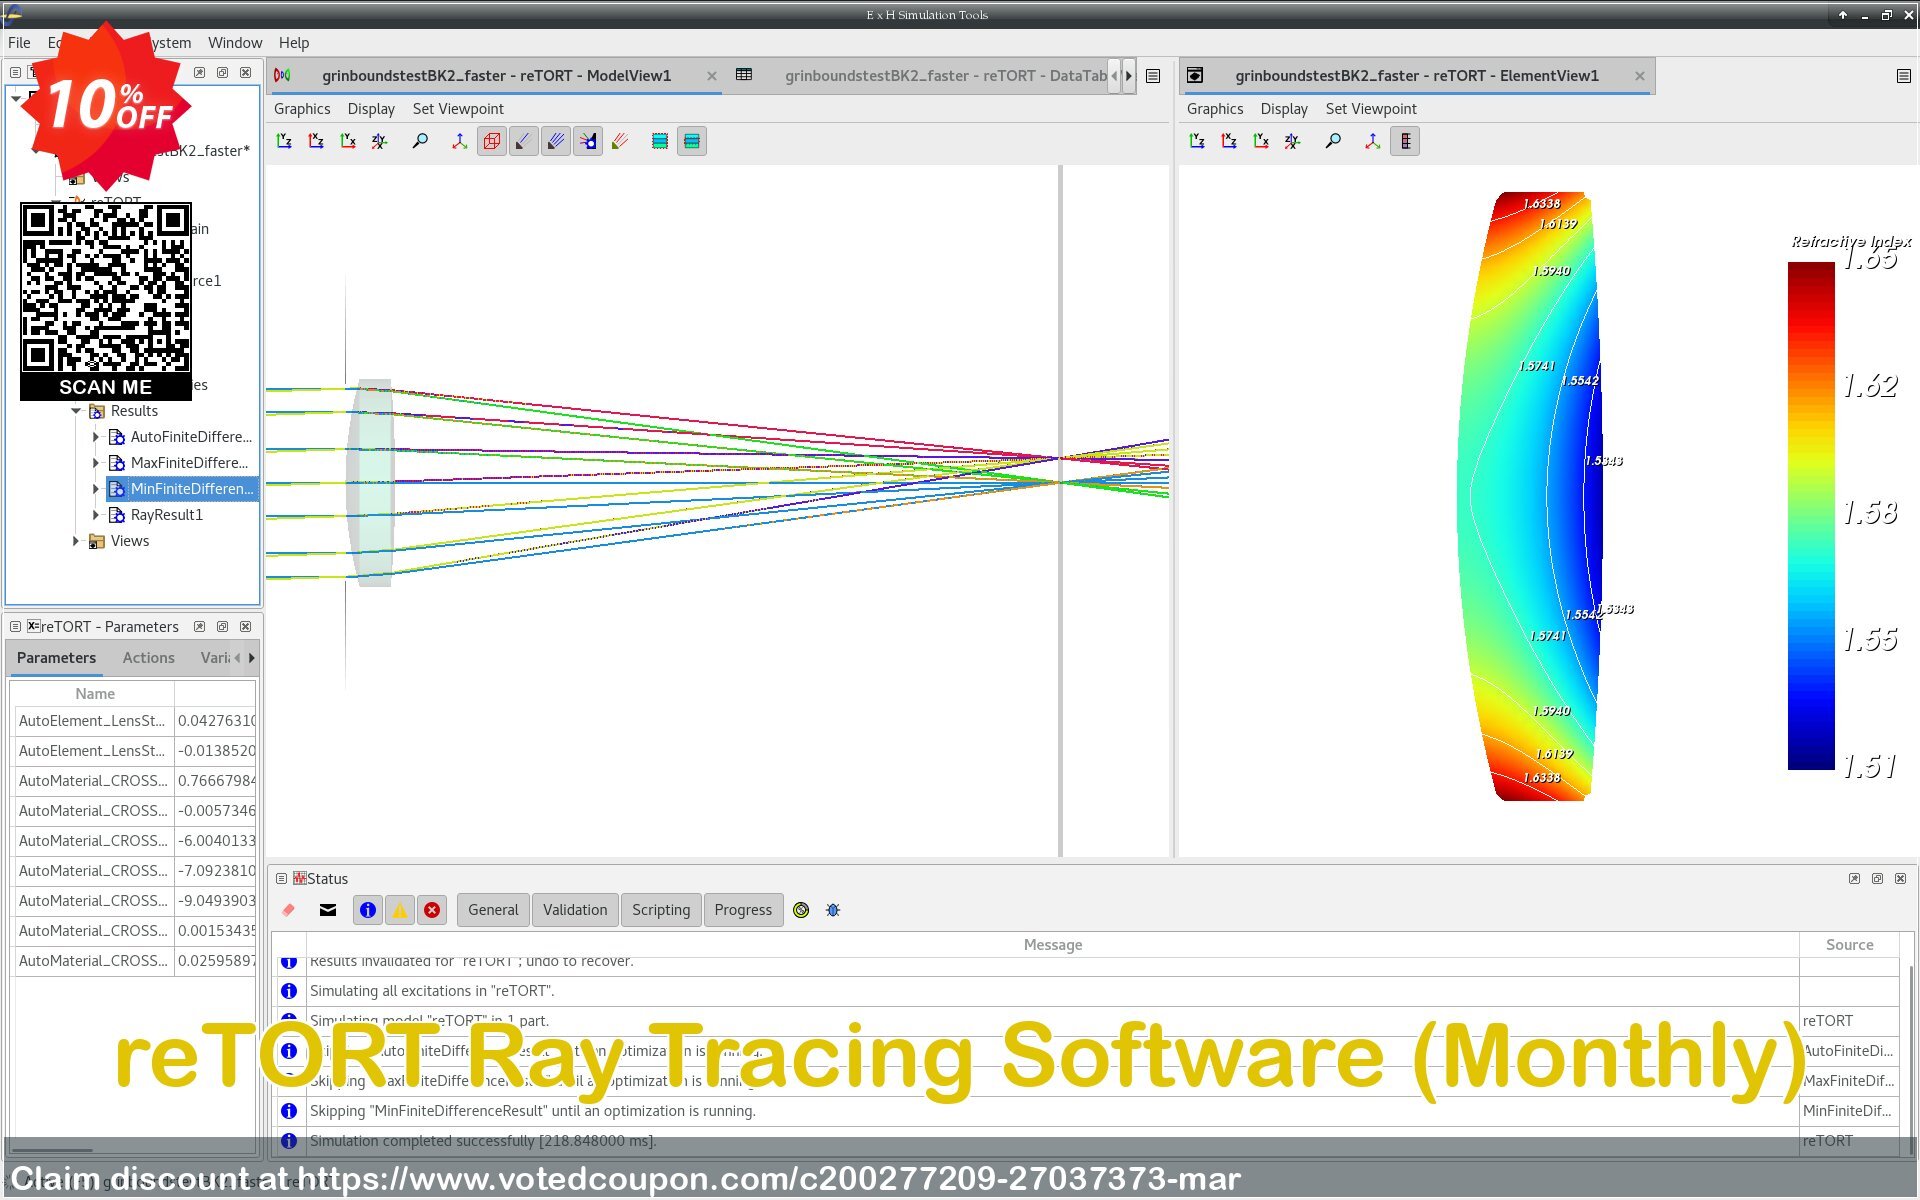Screen dimensions: 1920x1200
Task: Click the Status panel menu icon
Action: 282,879
